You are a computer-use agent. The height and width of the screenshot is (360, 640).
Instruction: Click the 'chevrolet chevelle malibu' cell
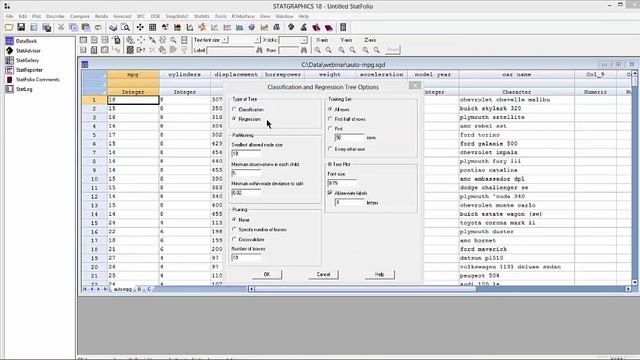tap(516, 100)
